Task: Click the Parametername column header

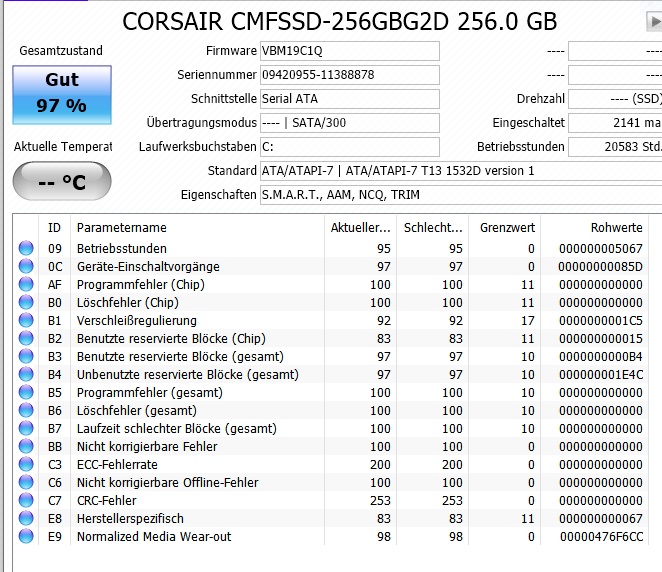Action: pos(197,228)
